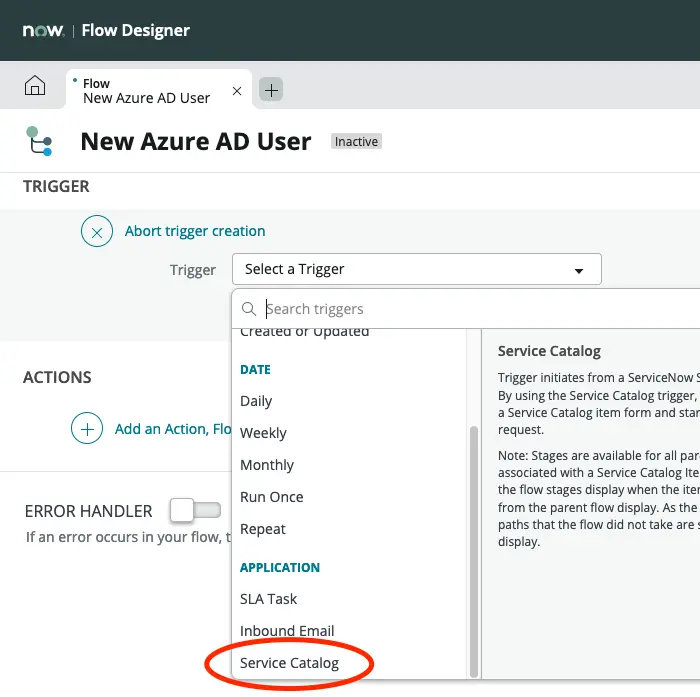Choose the Inbound Email trigger
The height and width of the screenshot is (697, 700).
(x=287, y=631)
